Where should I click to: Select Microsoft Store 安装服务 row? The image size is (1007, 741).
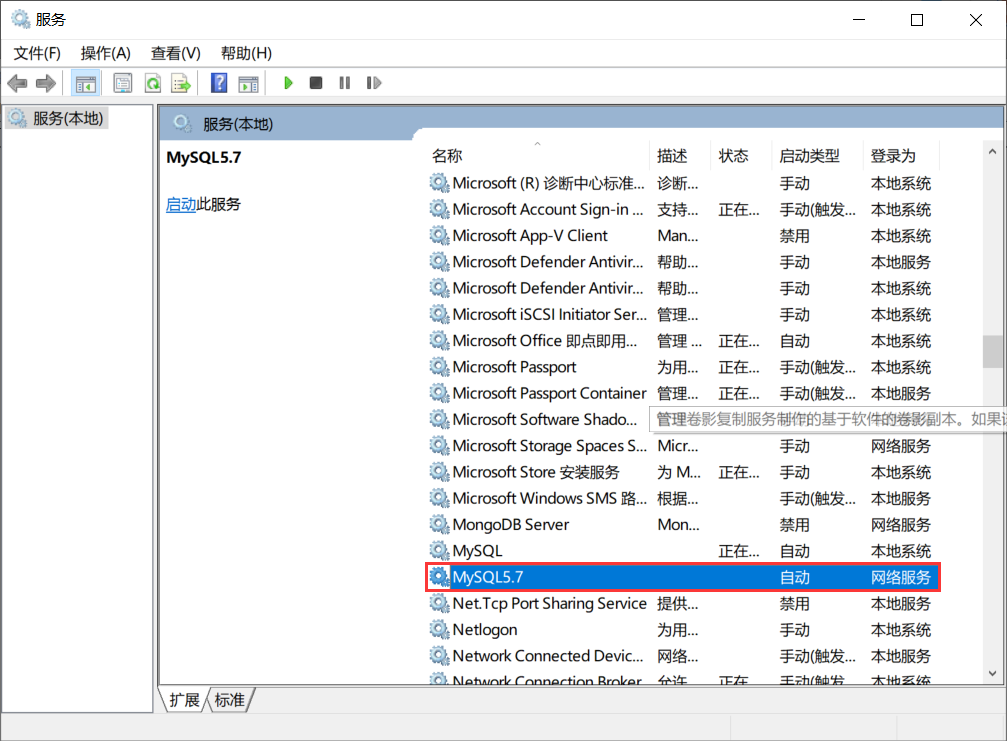[x=683, y=472]
